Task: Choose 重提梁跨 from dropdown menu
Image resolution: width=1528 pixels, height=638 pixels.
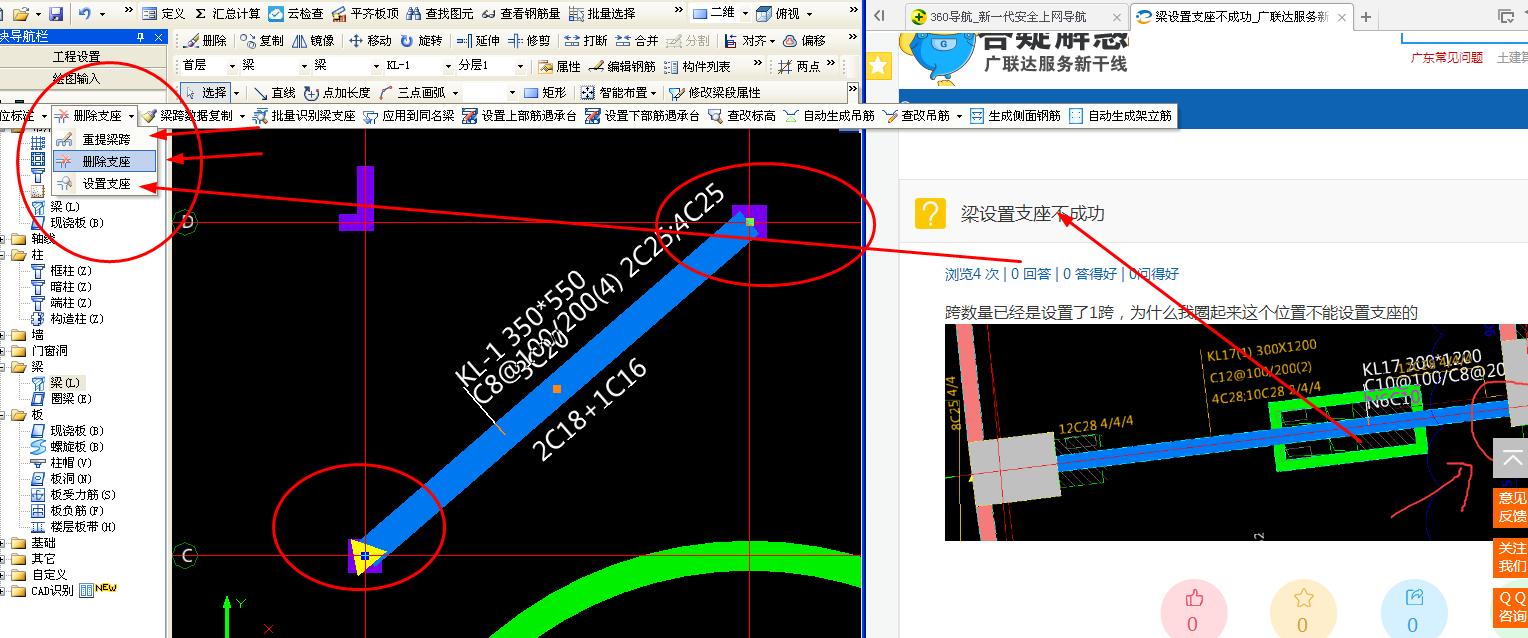Action: click(x=105, y=139)
